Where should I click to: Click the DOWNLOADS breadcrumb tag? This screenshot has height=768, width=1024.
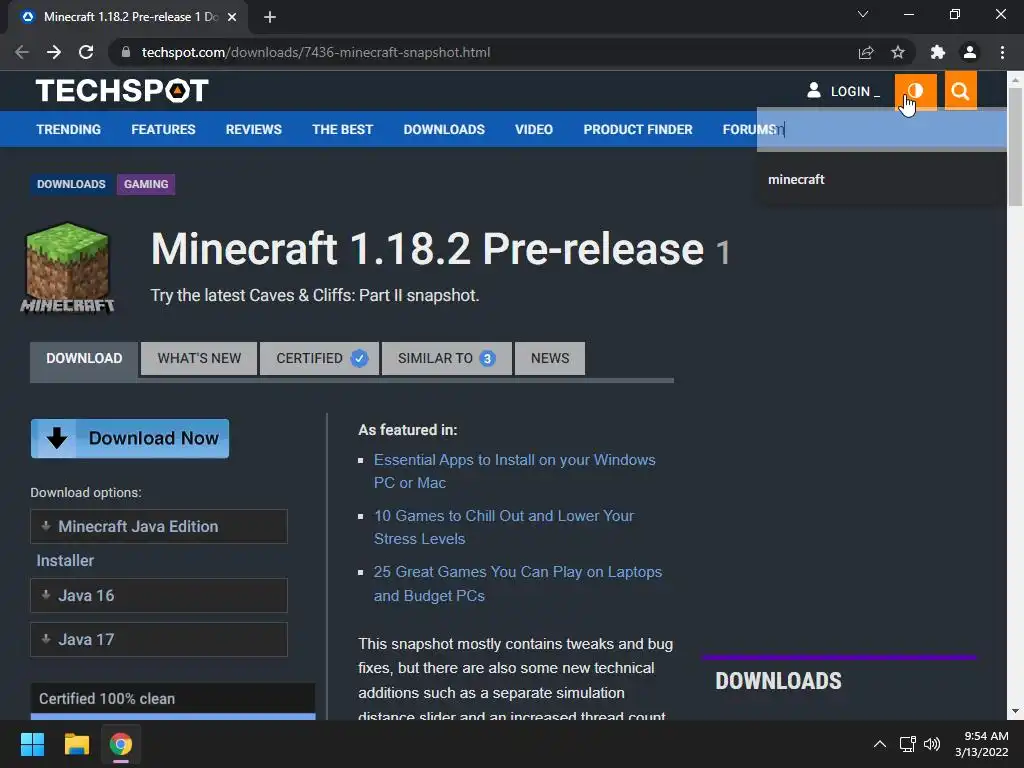pyautogui.click(x=71, y=184)
